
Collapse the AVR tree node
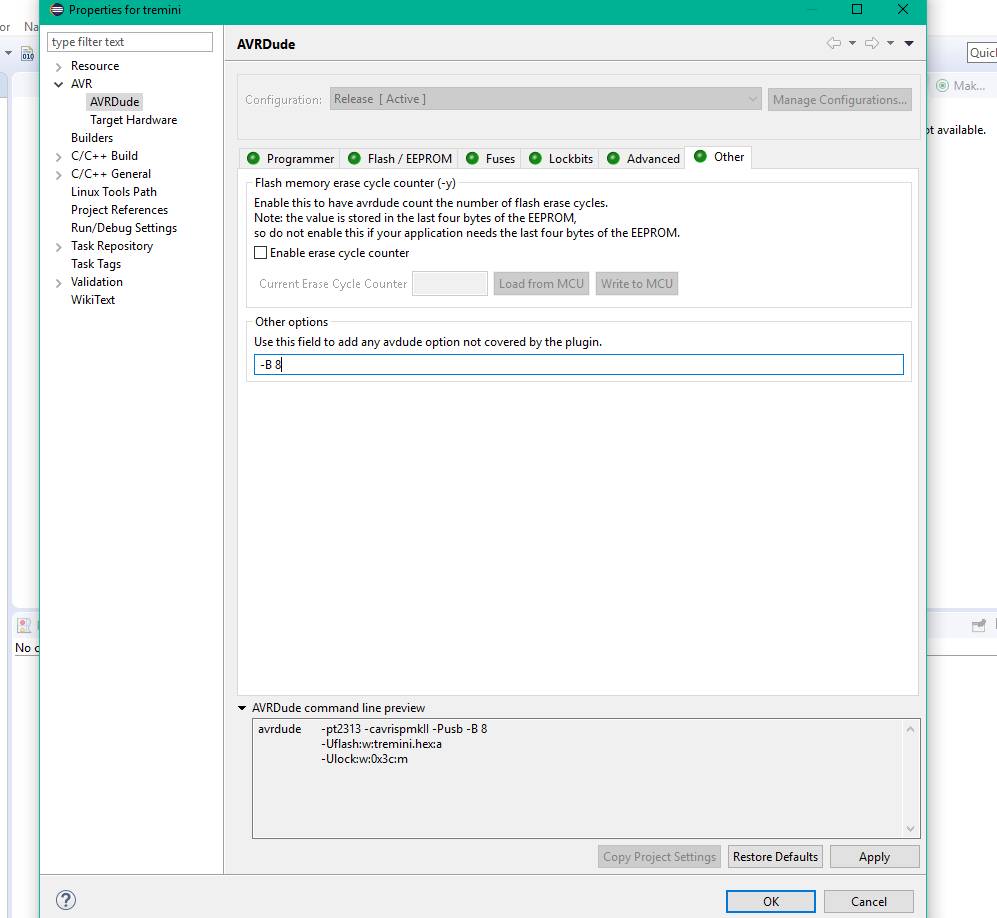[58, 85]
